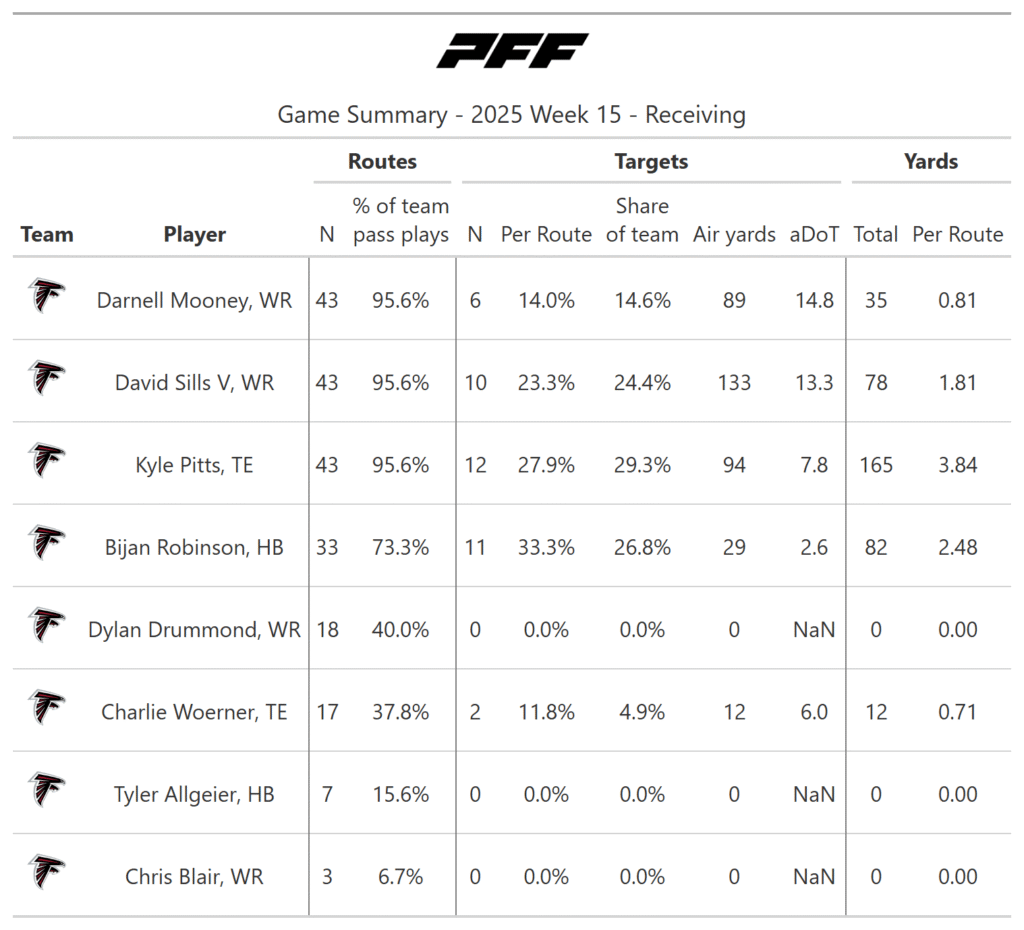Click Falcons logo beside David Sills V

pos(46,380)
